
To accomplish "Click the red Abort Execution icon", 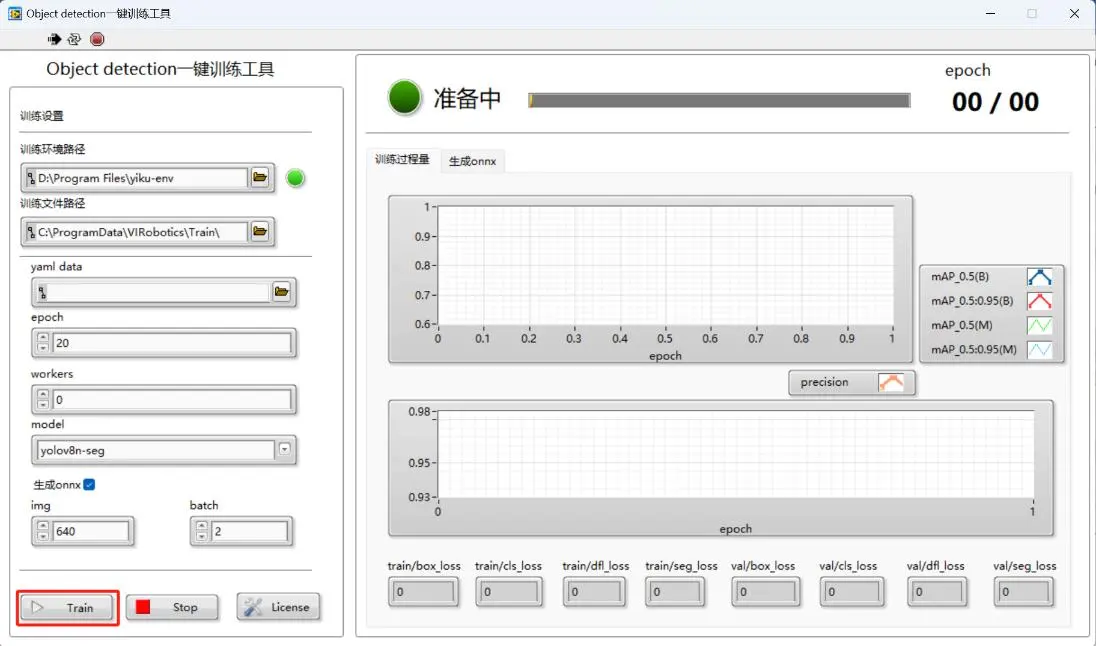I will [x=97, y=39].
